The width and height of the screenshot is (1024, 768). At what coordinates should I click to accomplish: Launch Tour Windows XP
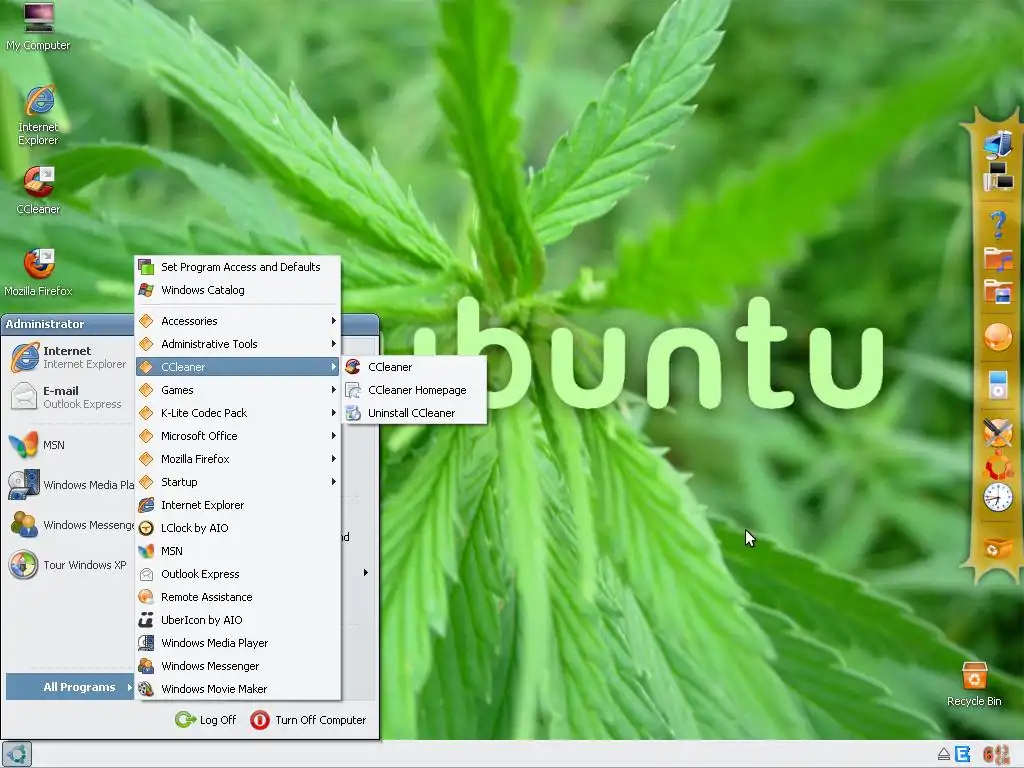(x=70, y=565)
